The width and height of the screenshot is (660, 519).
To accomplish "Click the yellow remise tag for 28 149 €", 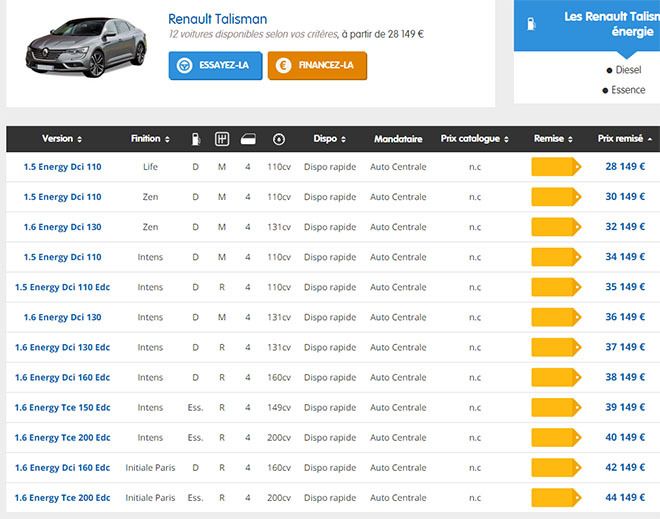I will coord(556,167).
